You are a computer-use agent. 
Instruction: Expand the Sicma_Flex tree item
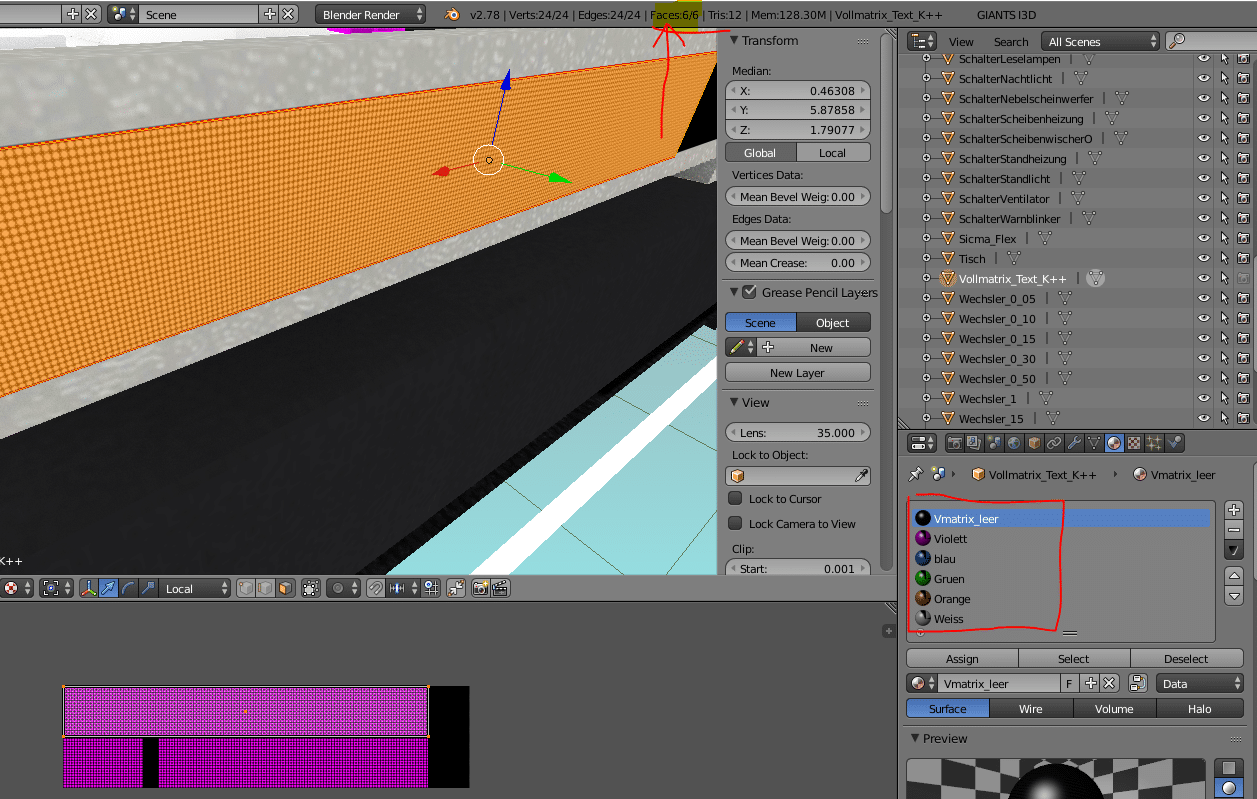click(926, 239)
